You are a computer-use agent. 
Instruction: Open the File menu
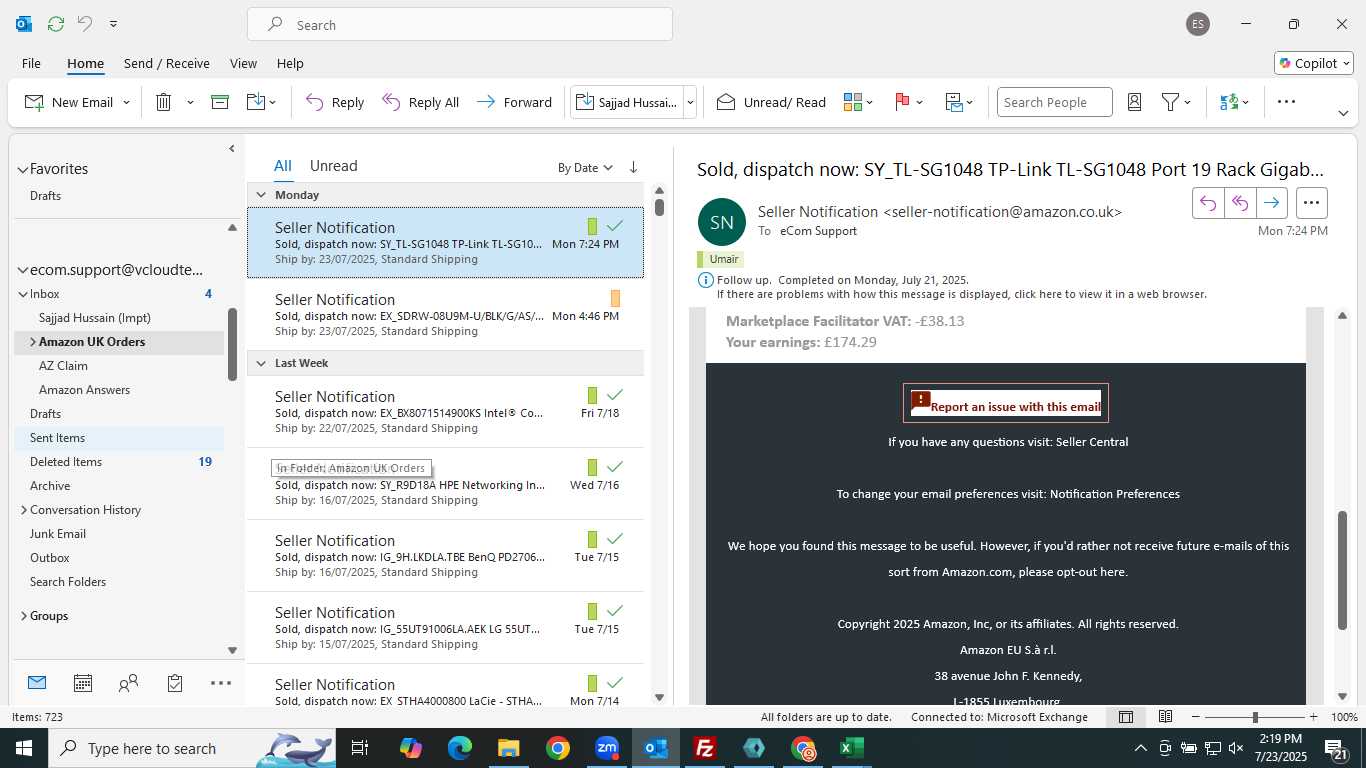point(31,63)
